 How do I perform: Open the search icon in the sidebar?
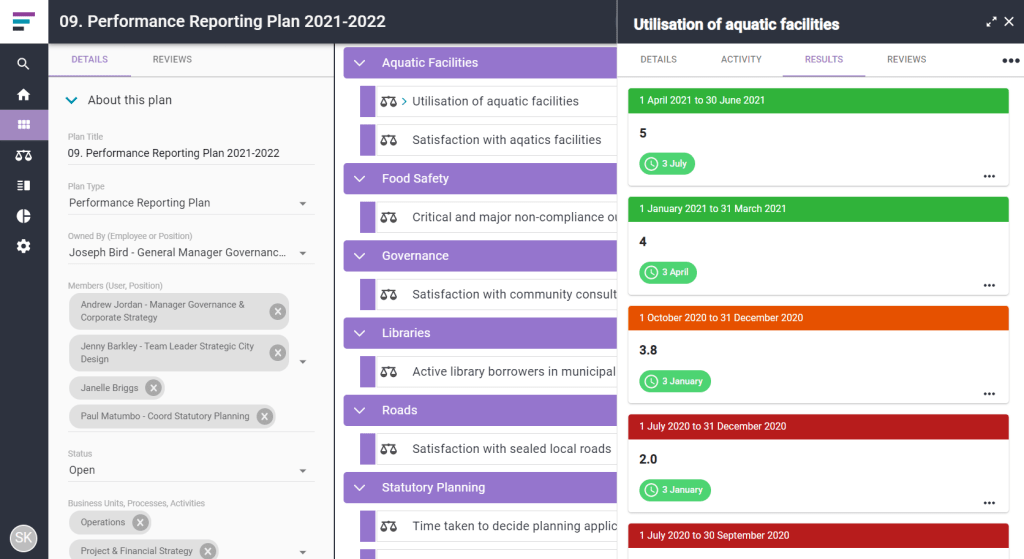click(x=24, y=63)
